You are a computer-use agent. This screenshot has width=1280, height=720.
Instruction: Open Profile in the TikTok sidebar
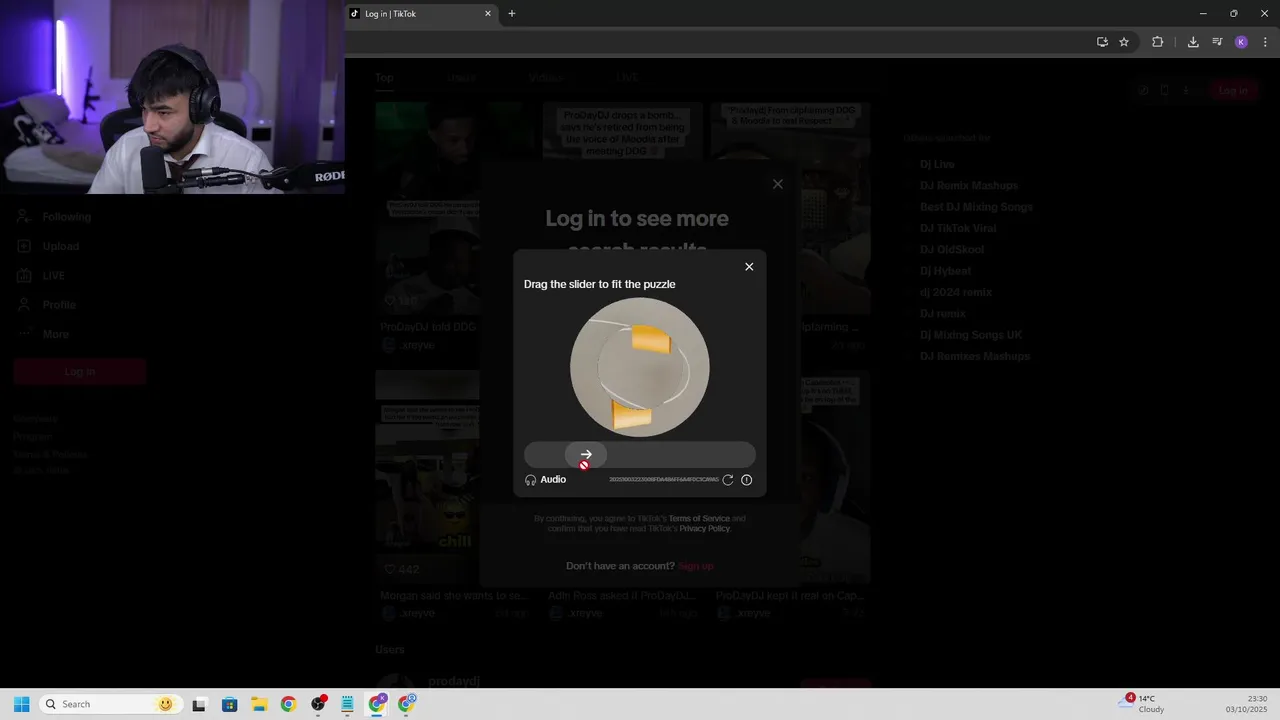coord(46,304)
